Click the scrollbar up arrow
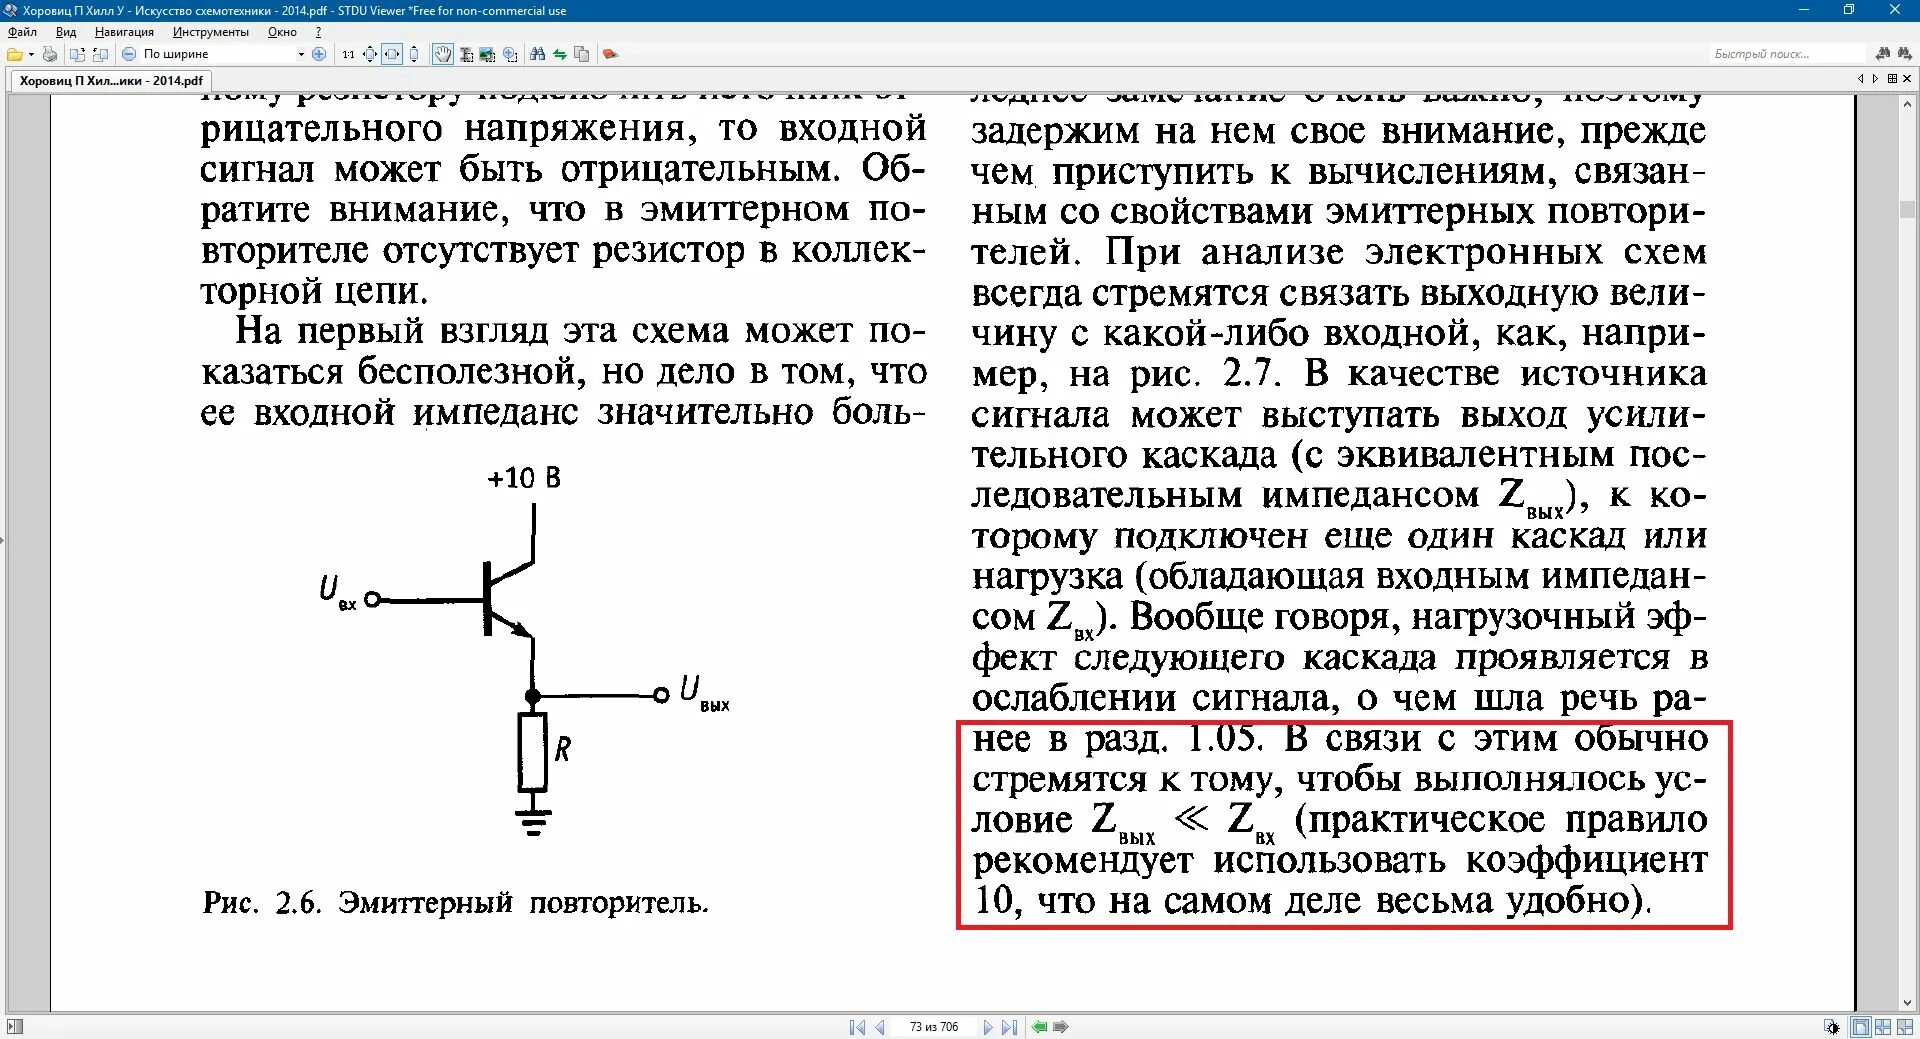Viewport: 1920px width, 1039px height. [1907, 103]
